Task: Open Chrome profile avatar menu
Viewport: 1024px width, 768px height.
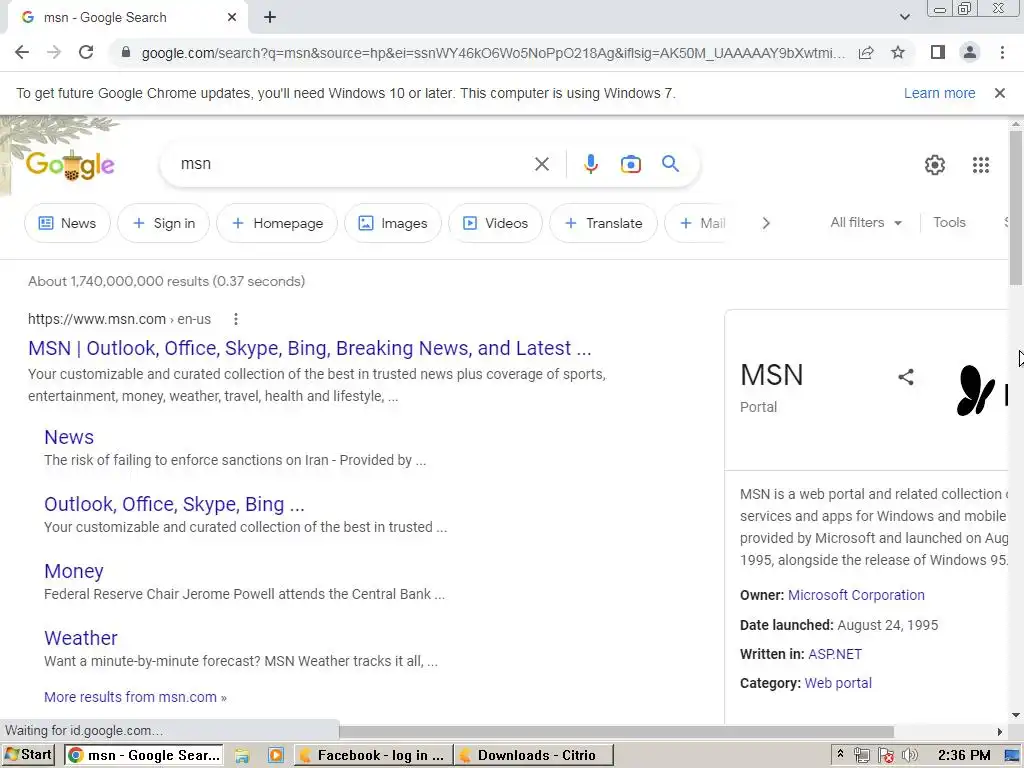Action: [x=970, y=52]
